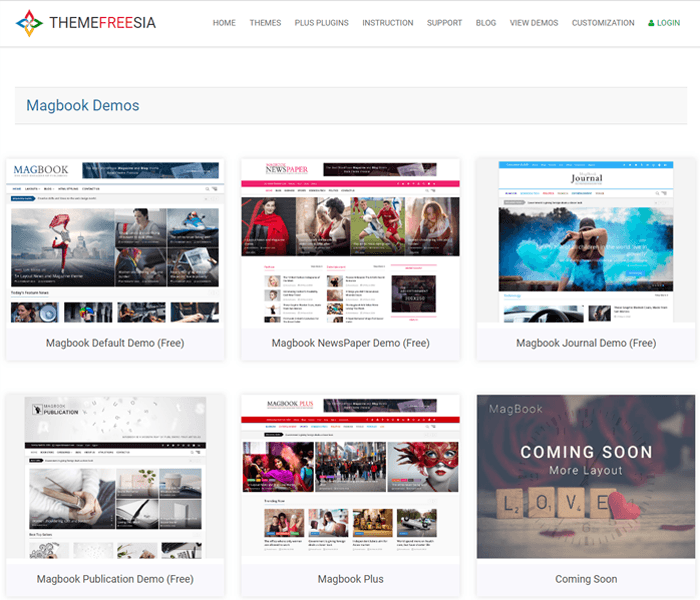
Task: Click the Magbook Plus title
Action: [x=350, y=579]
